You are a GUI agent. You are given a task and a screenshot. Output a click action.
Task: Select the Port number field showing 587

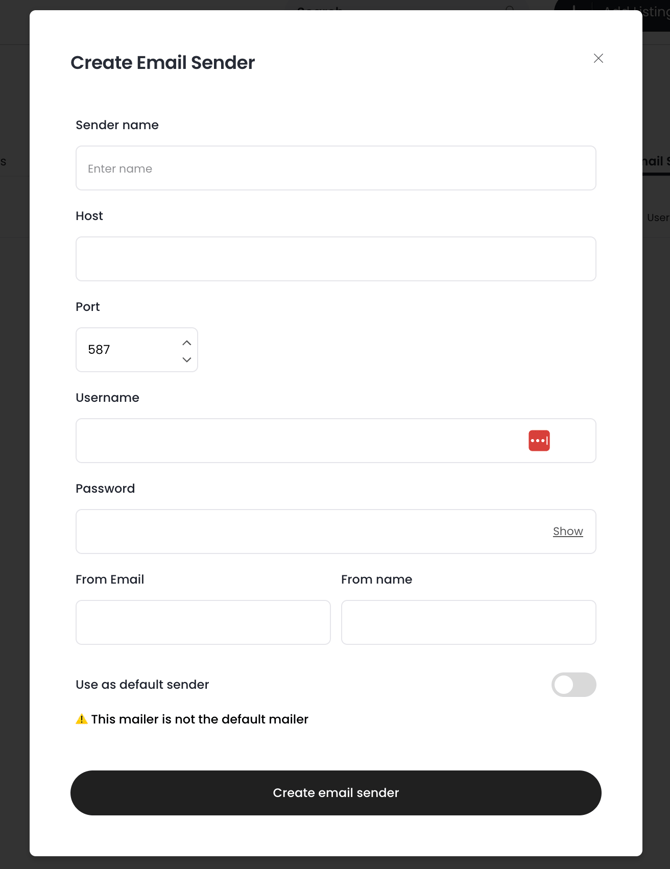pos(125,350)
